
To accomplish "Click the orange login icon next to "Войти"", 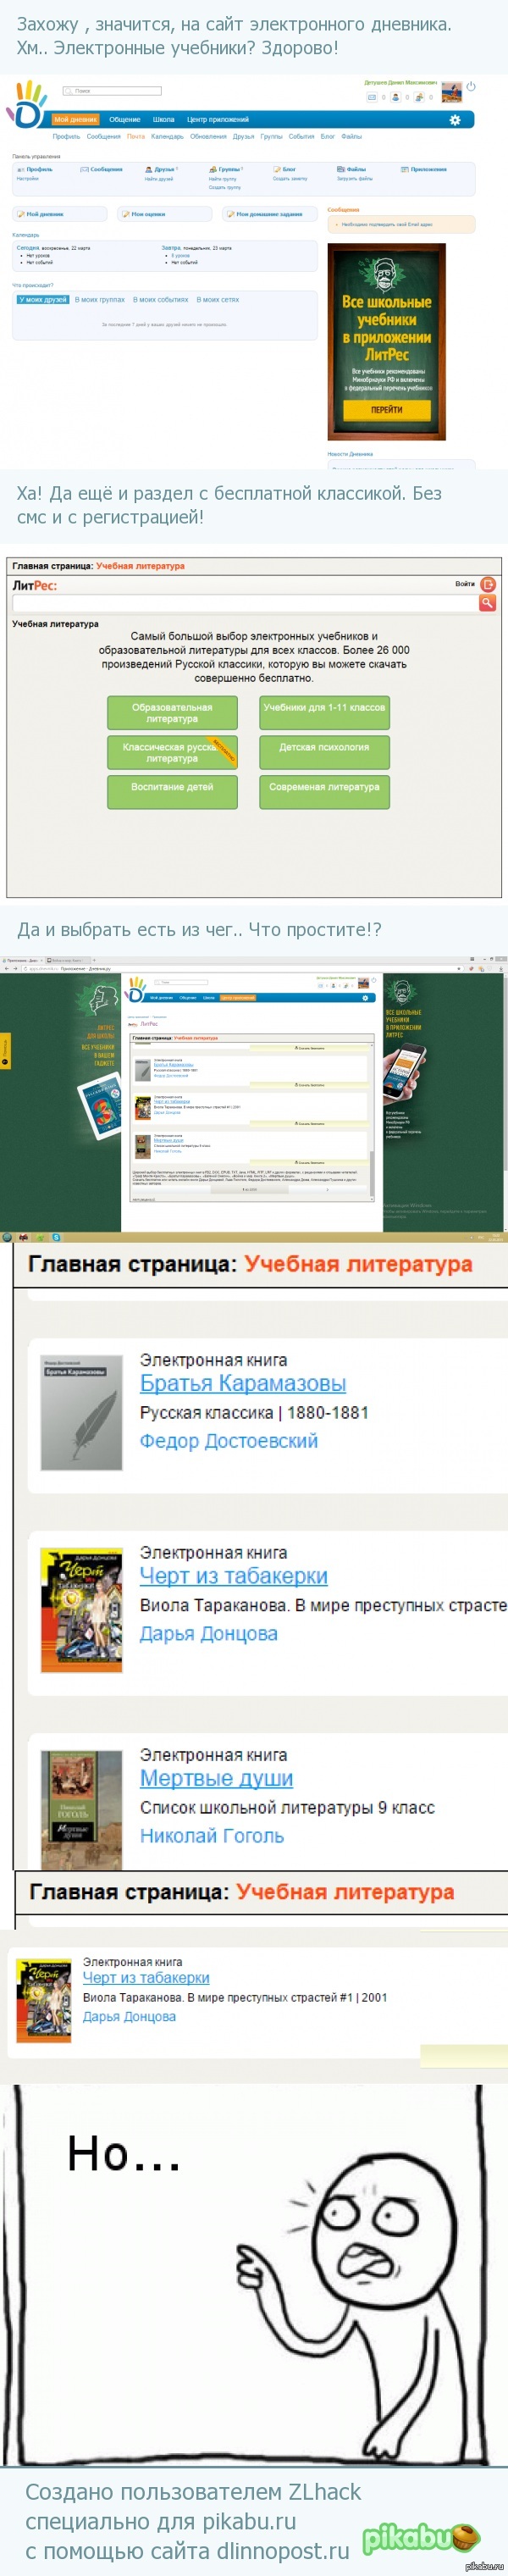I will [x=488, y=584].
